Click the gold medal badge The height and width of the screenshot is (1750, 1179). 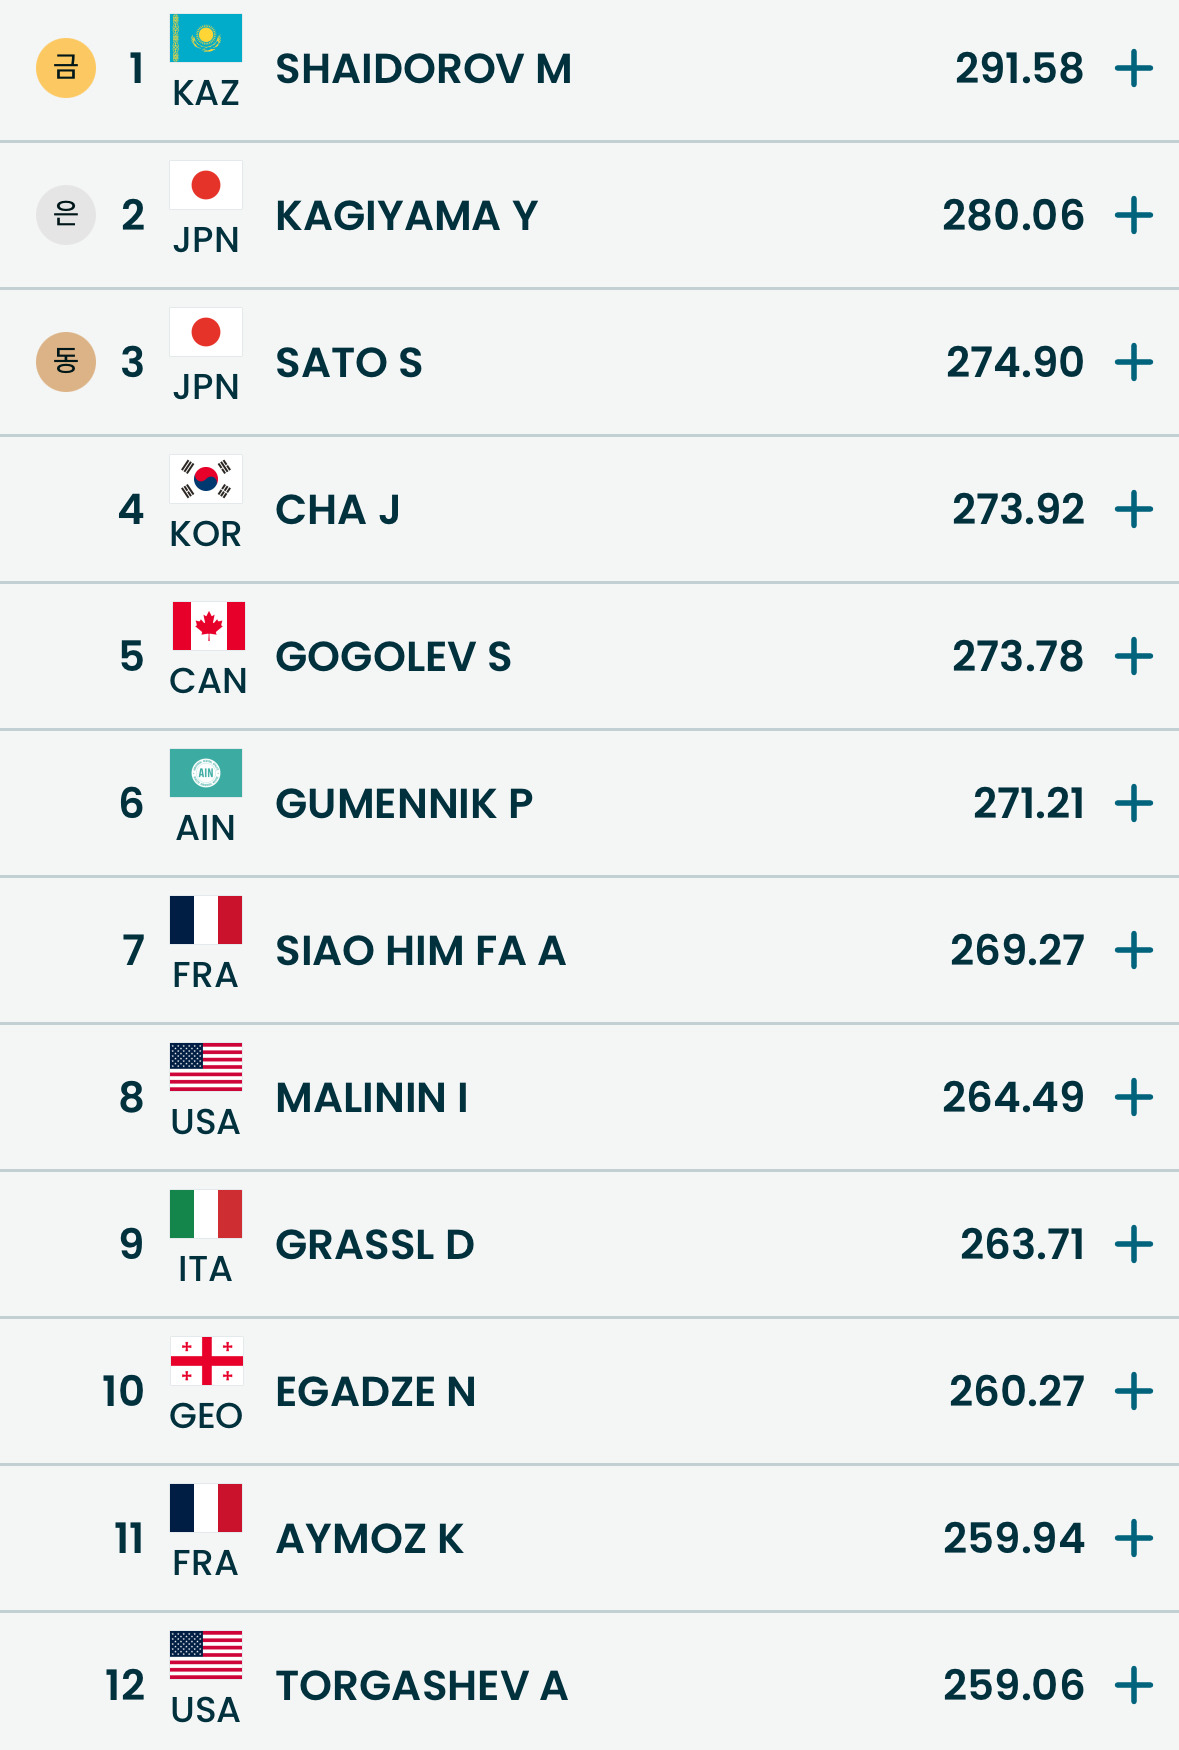[x=66, y=68]
